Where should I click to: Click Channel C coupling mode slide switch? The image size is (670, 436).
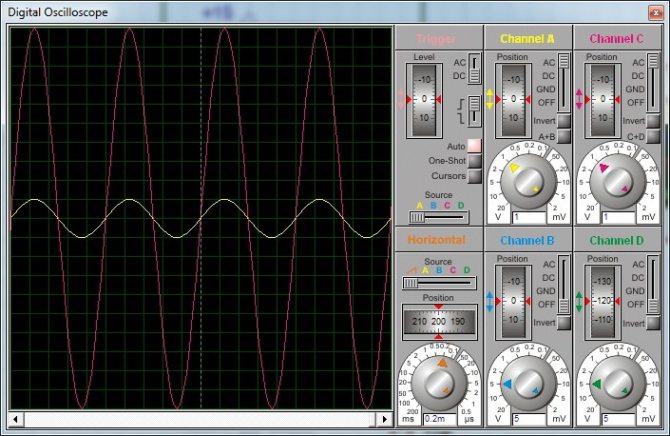click(x=653, y=82)
